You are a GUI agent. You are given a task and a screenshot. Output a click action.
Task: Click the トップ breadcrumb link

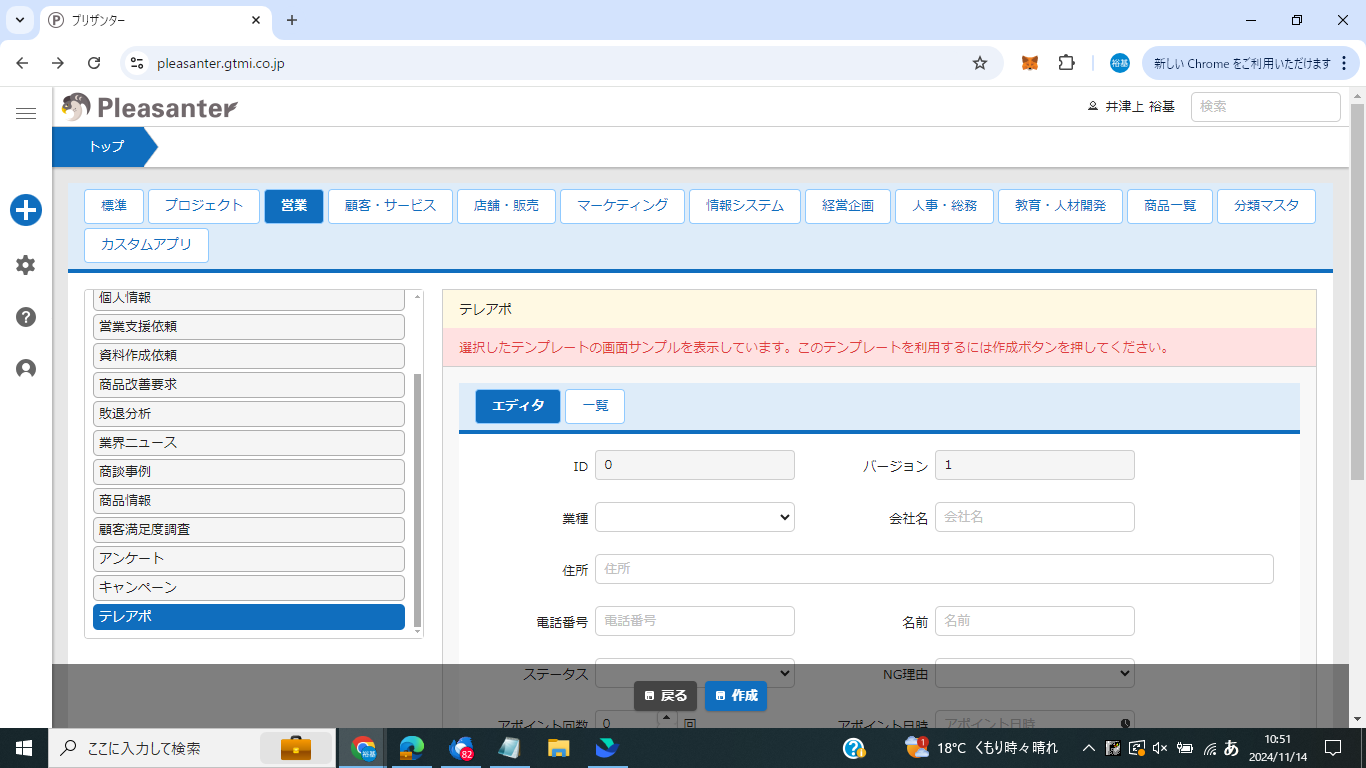click(106, 147)
